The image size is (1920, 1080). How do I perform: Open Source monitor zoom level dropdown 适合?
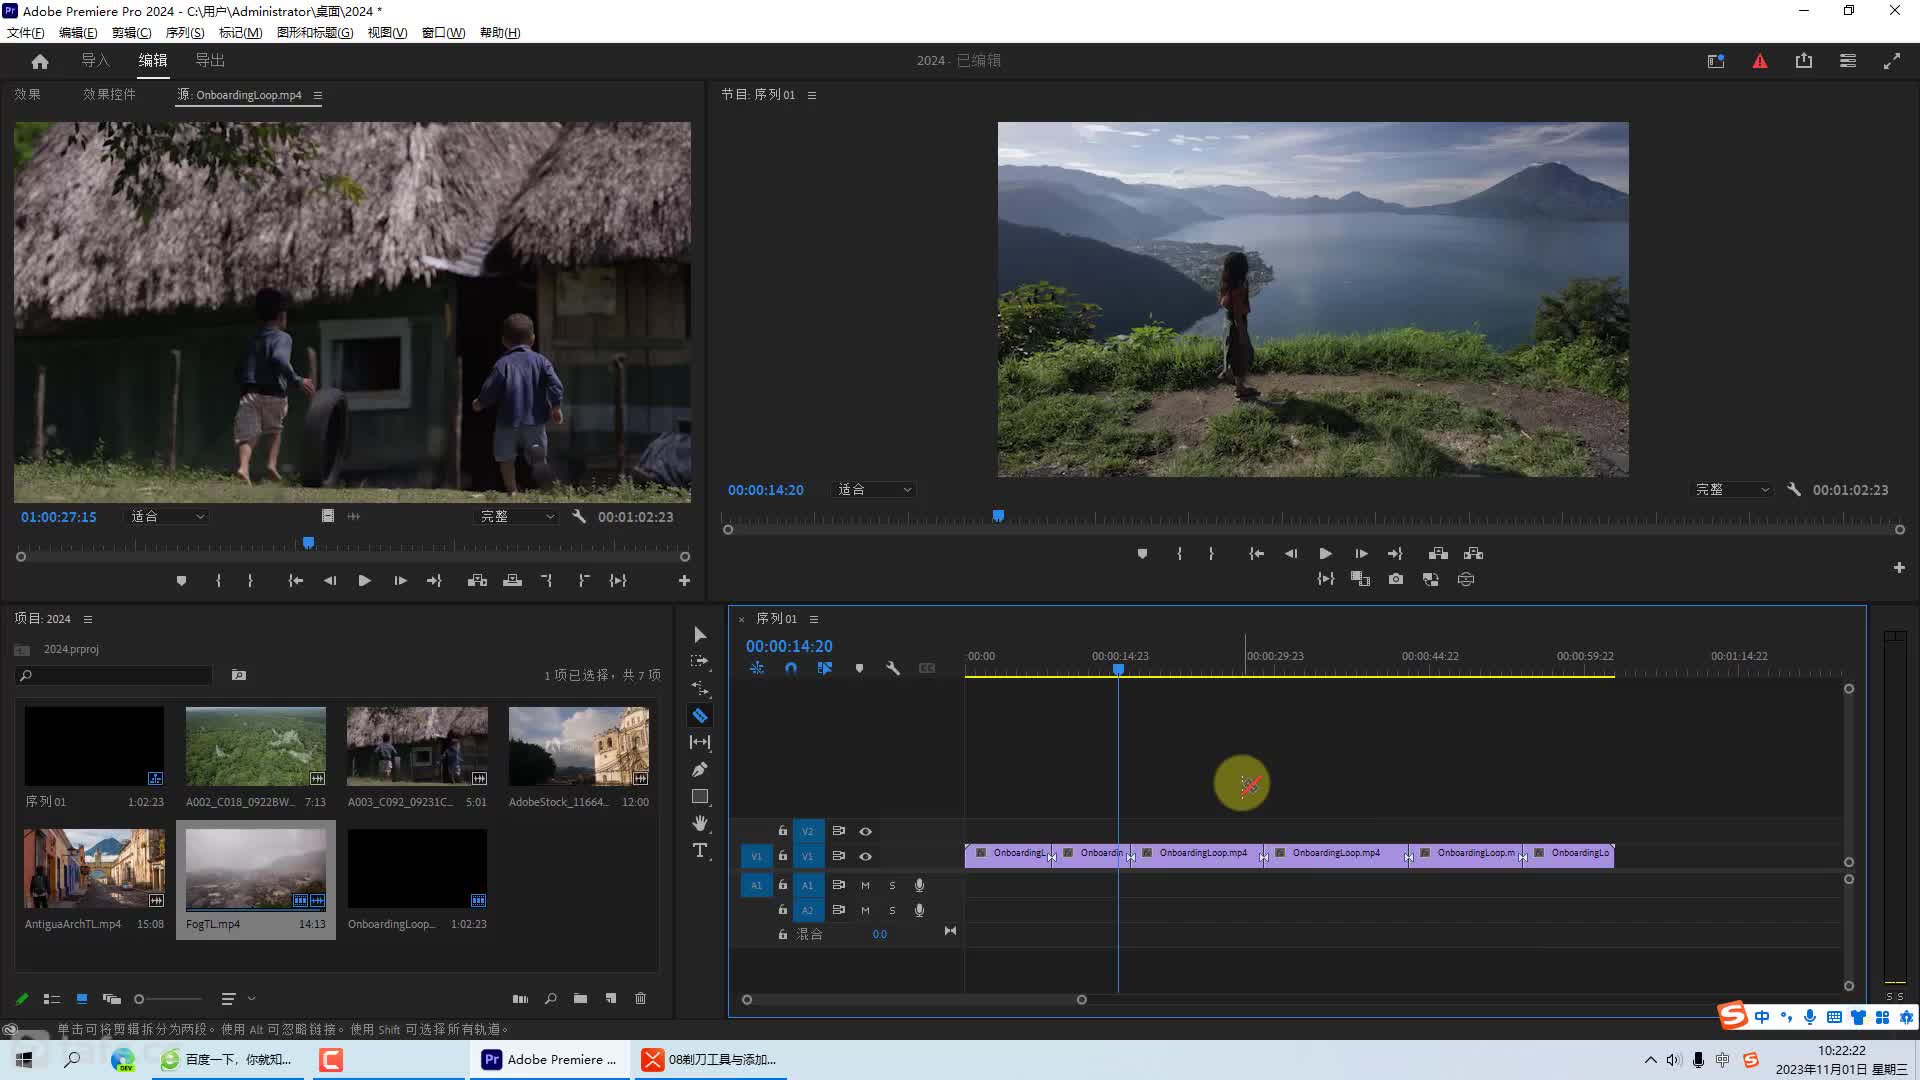[167, 517]
